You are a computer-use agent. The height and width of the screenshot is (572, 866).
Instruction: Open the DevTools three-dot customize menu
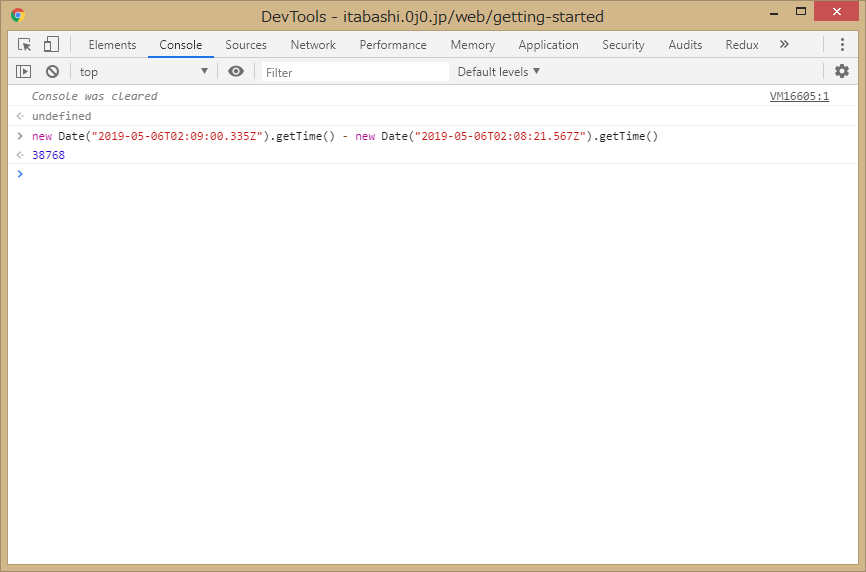[842, 45]
